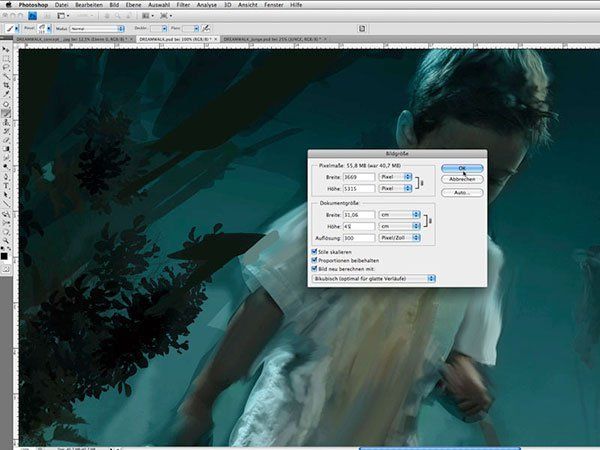Select the Pen tool
Viewport: 600px width, 450px height.
[6, 177]
